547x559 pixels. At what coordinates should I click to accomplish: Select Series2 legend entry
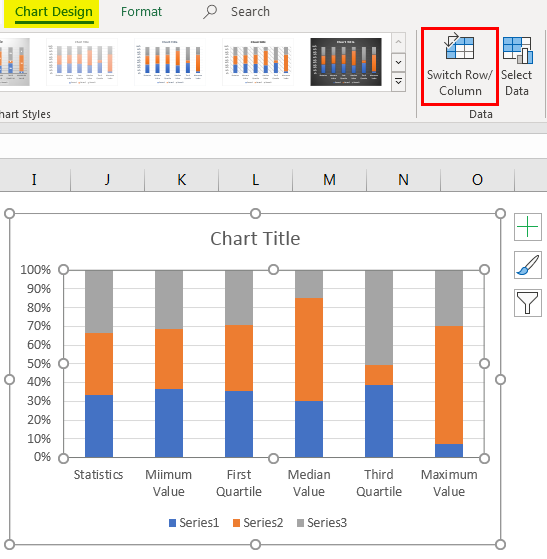(x=258, y=523)
